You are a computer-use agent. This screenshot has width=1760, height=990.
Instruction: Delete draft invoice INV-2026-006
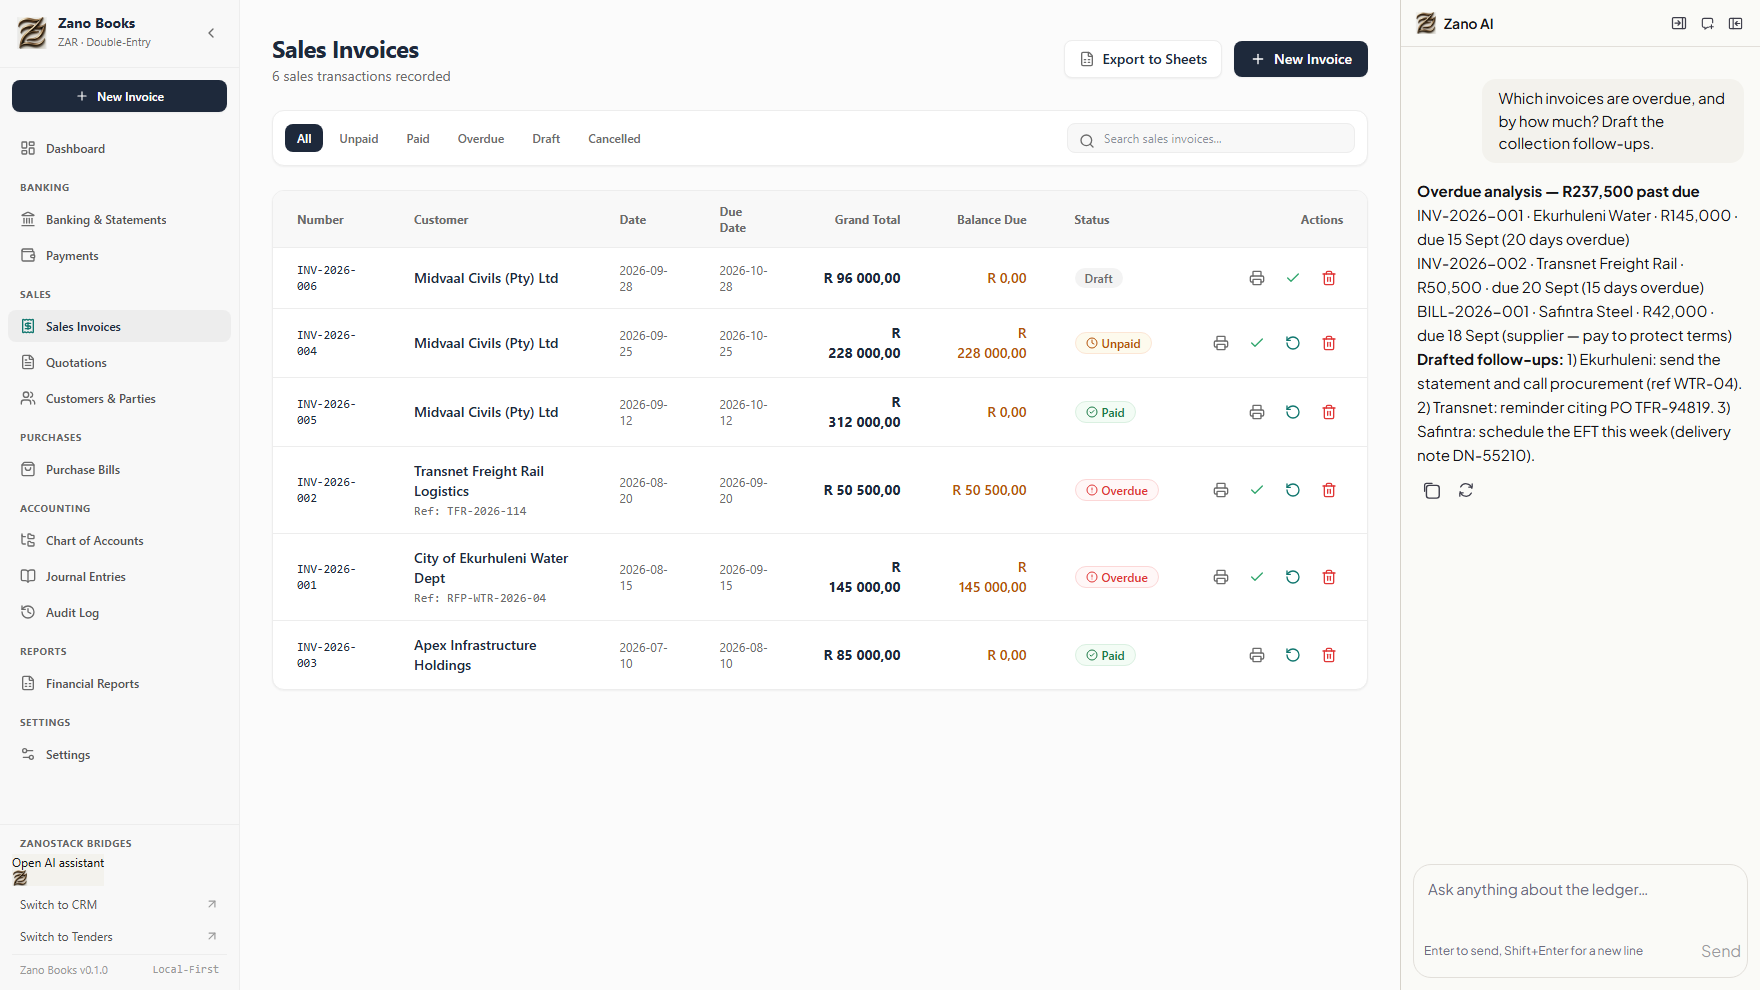pos(1329,278)
